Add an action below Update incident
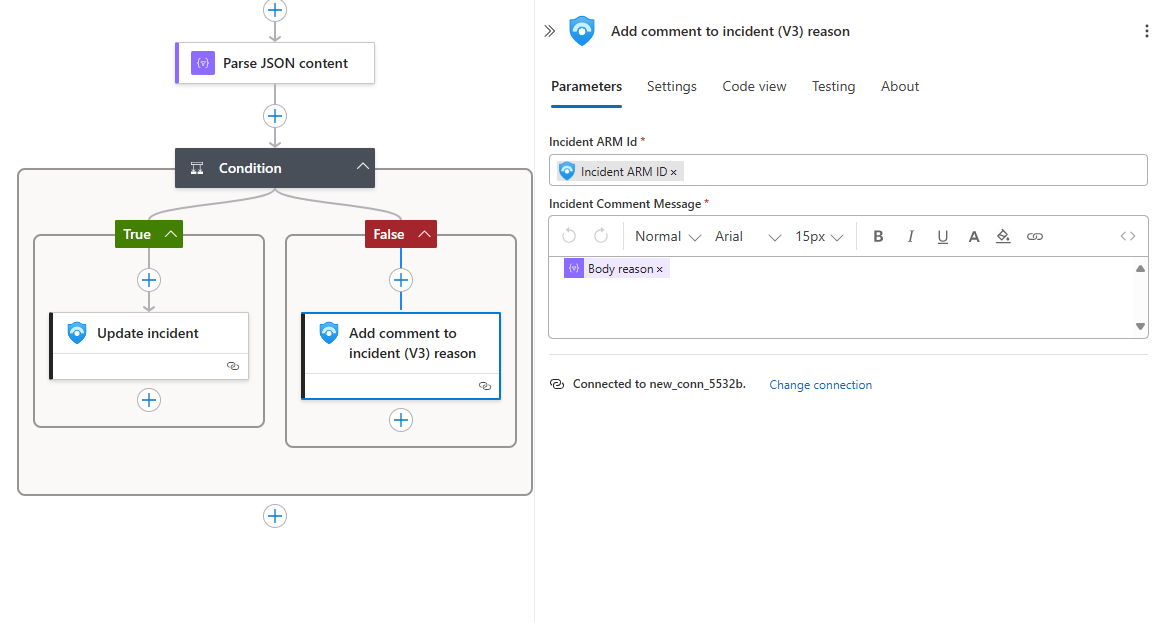The width and height of the screenshot is (1154, 622). coord(149,400)
